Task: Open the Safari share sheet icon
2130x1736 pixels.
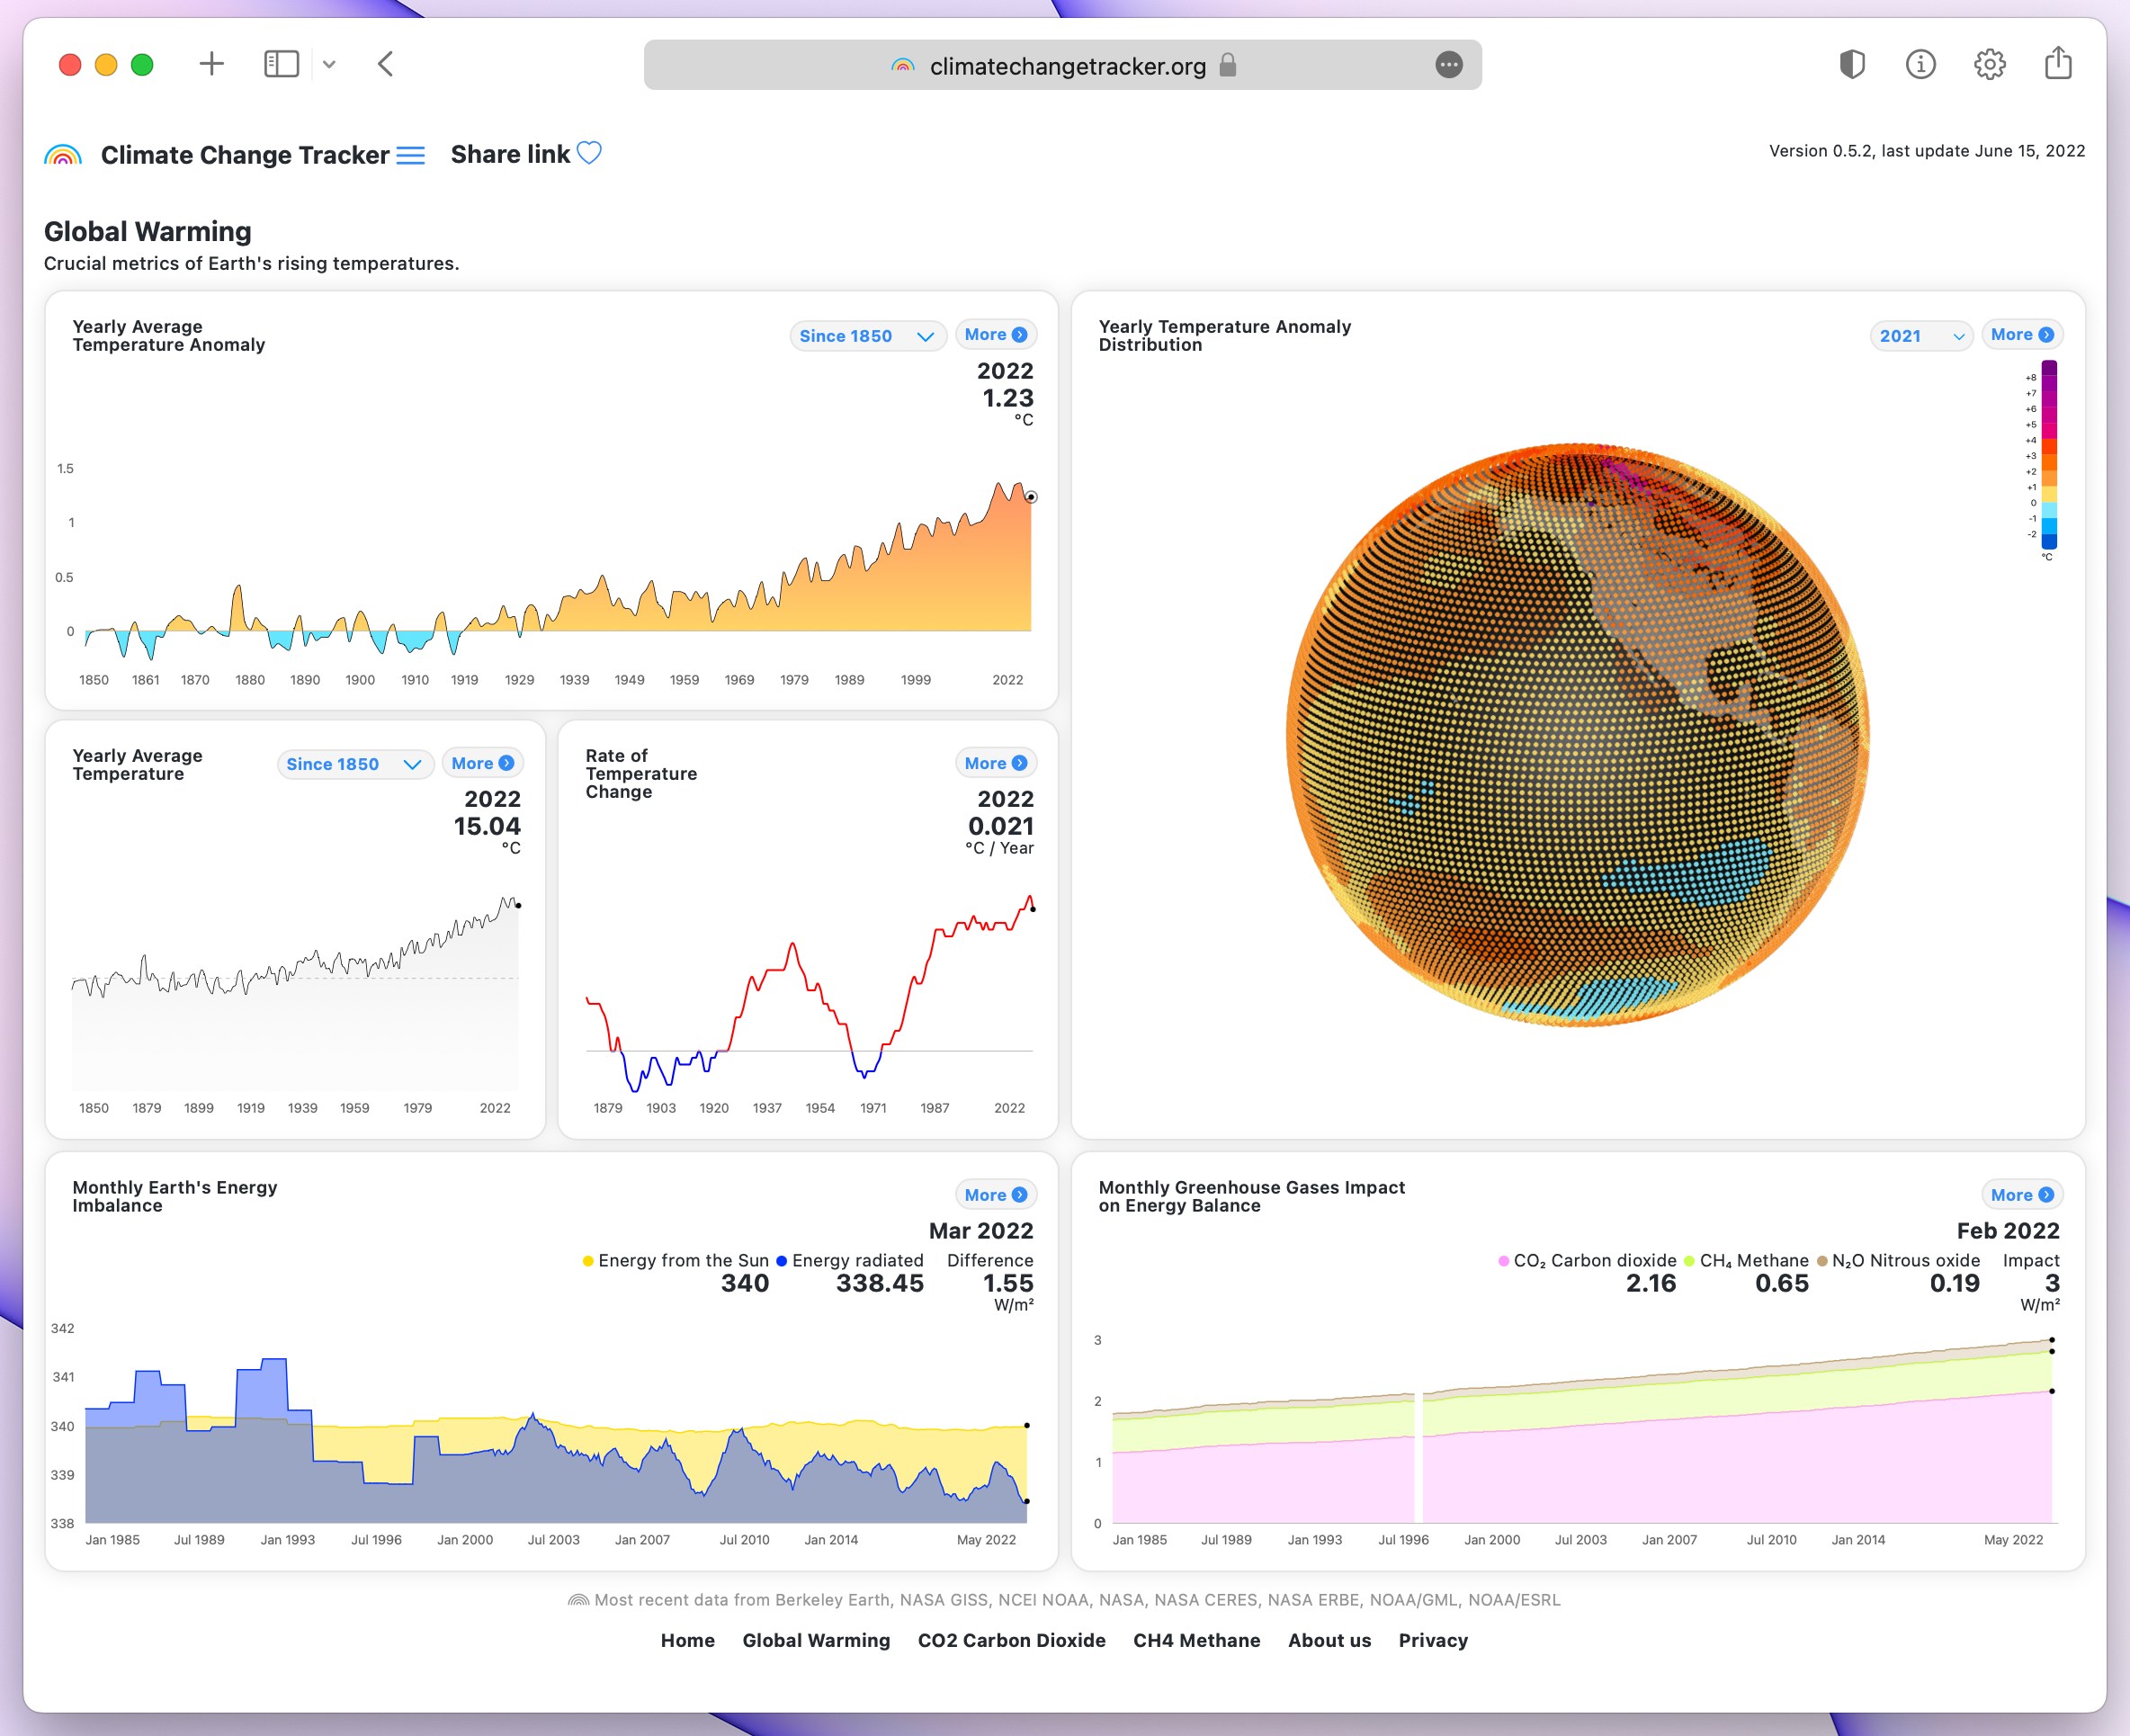Action: click(x=2057, y=64)
